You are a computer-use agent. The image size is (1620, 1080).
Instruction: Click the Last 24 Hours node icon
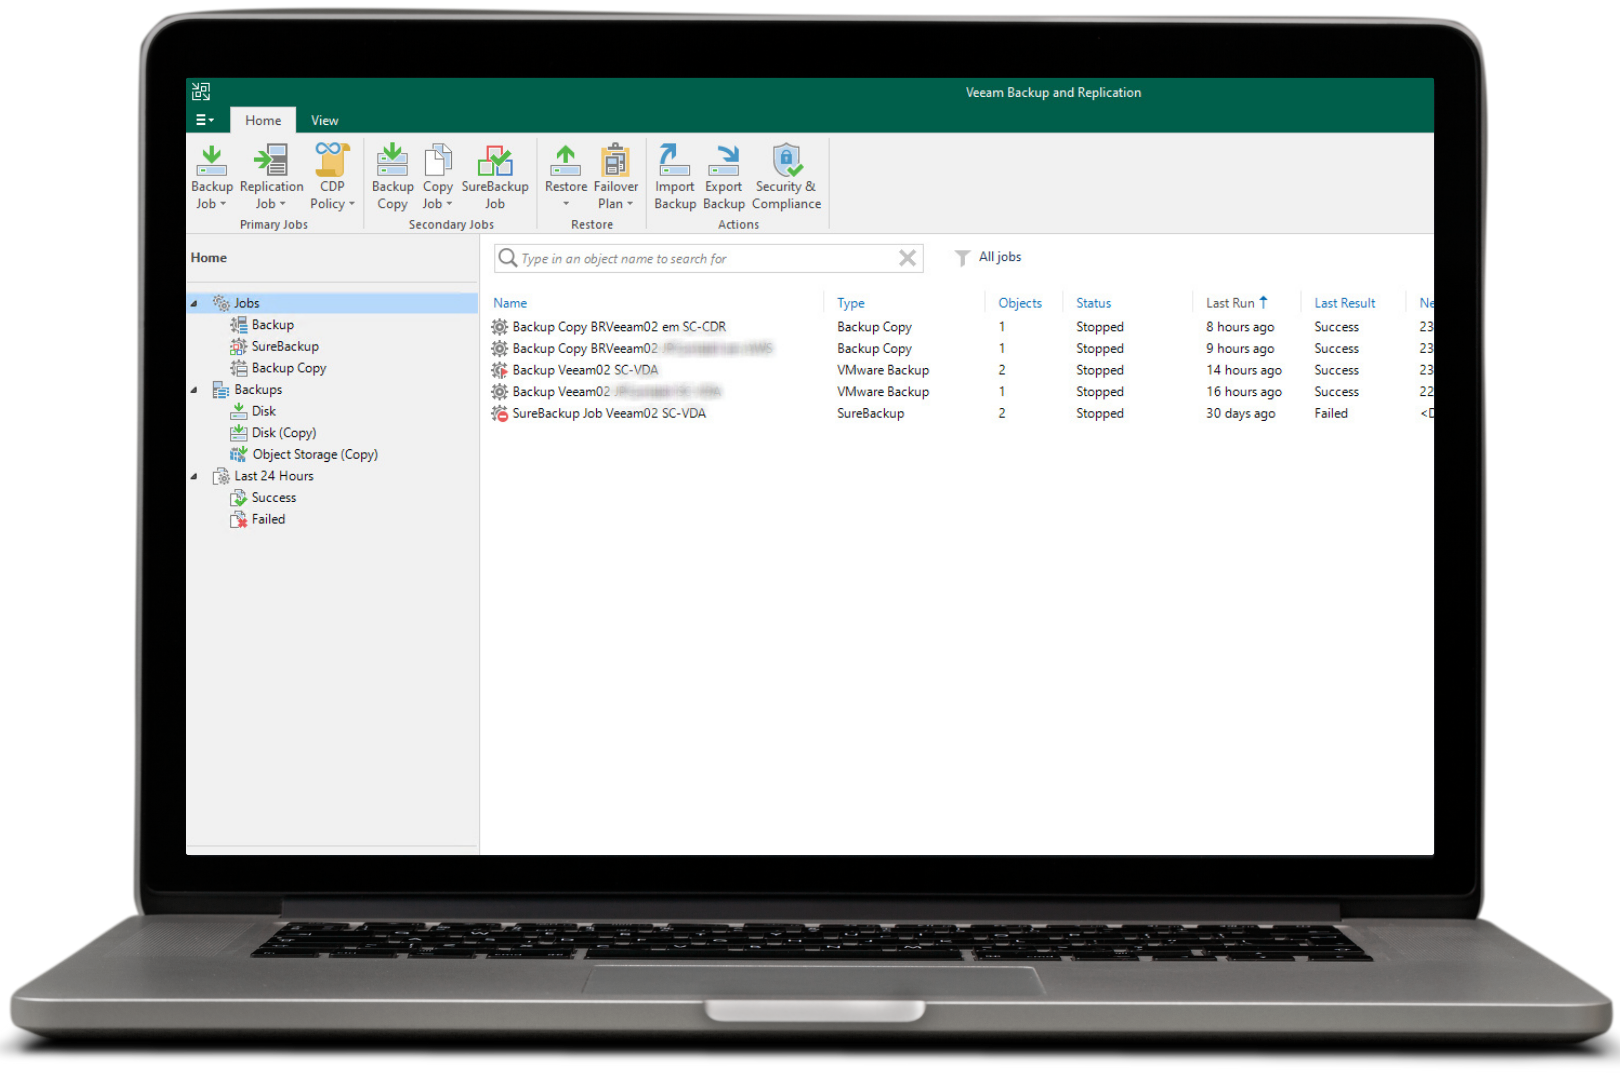[221, 476]
